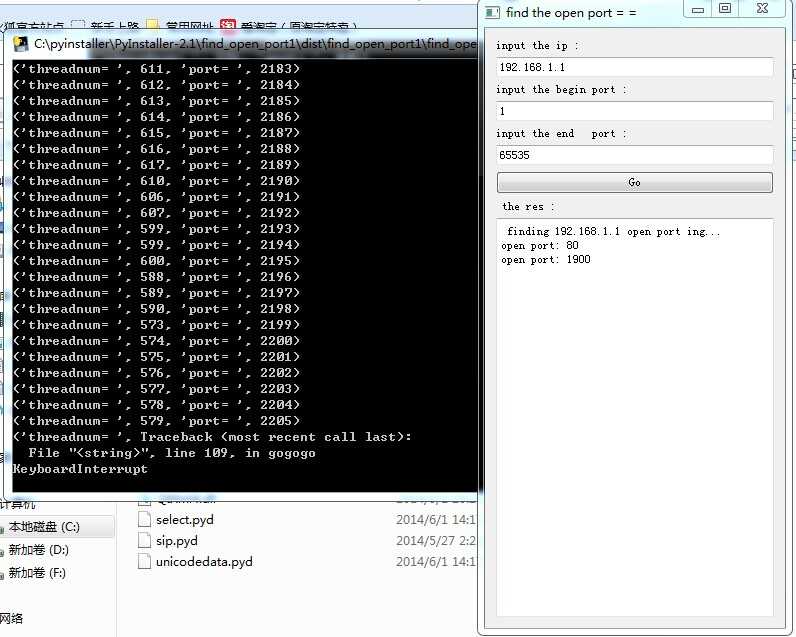Viewport: 796px width, 637px height.
Task: Click the end port field containing 65535
Action: click(635, 155)
